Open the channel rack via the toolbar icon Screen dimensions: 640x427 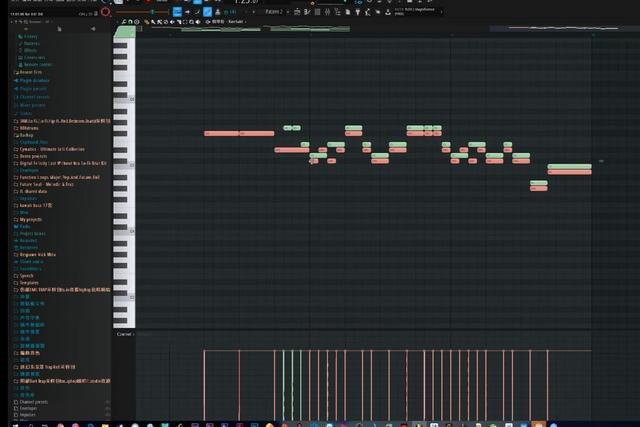pos(317,12)
